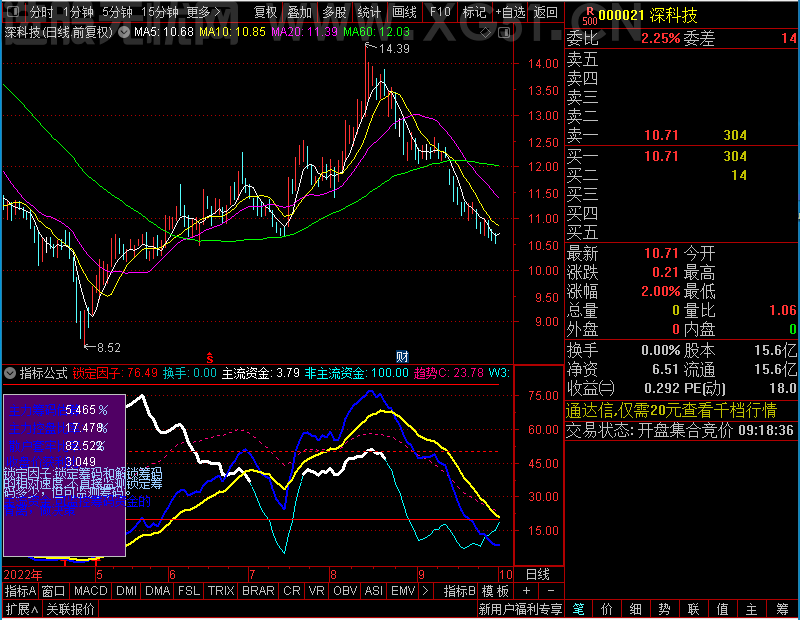The width and height of the screenshot is (800, 620).
Task: Add stock via +自选
Action: pos(510,12)
